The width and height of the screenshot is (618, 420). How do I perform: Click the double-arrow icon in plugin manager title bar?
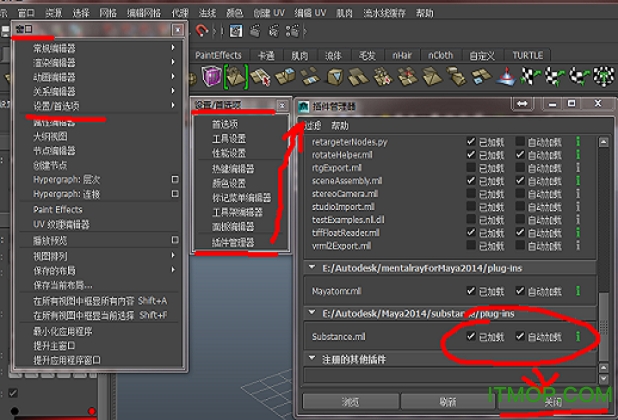[522, 104]
